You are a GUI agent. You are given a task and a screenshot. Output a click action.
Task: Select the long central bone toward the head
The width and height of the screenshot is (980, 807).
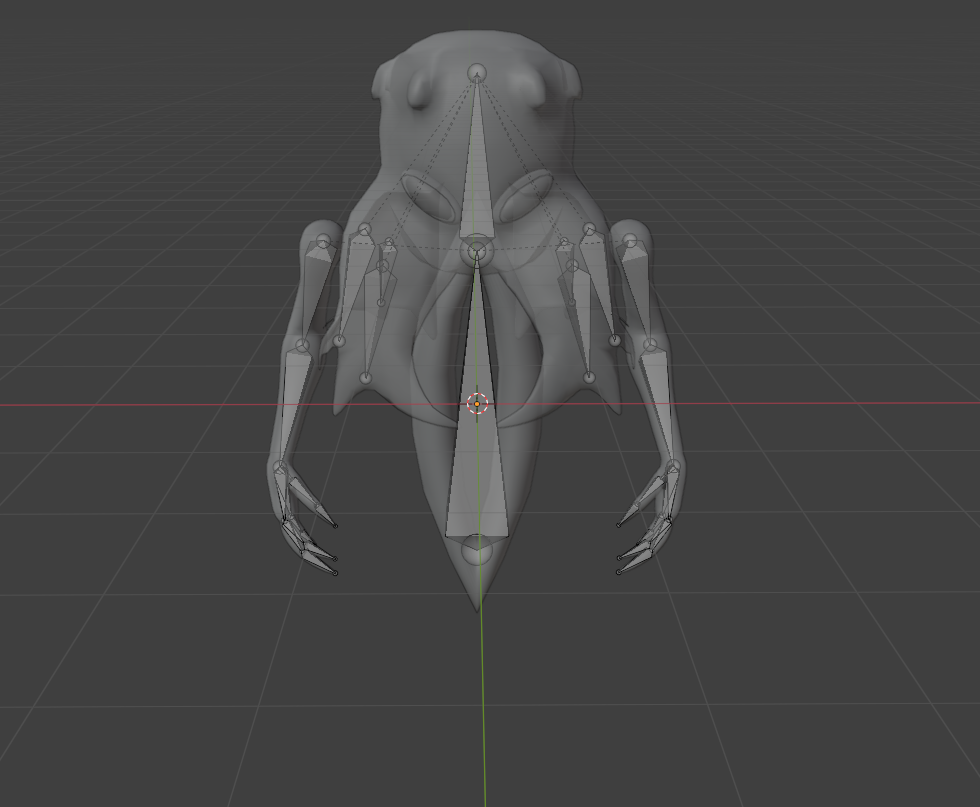click(x=477, y=163)
